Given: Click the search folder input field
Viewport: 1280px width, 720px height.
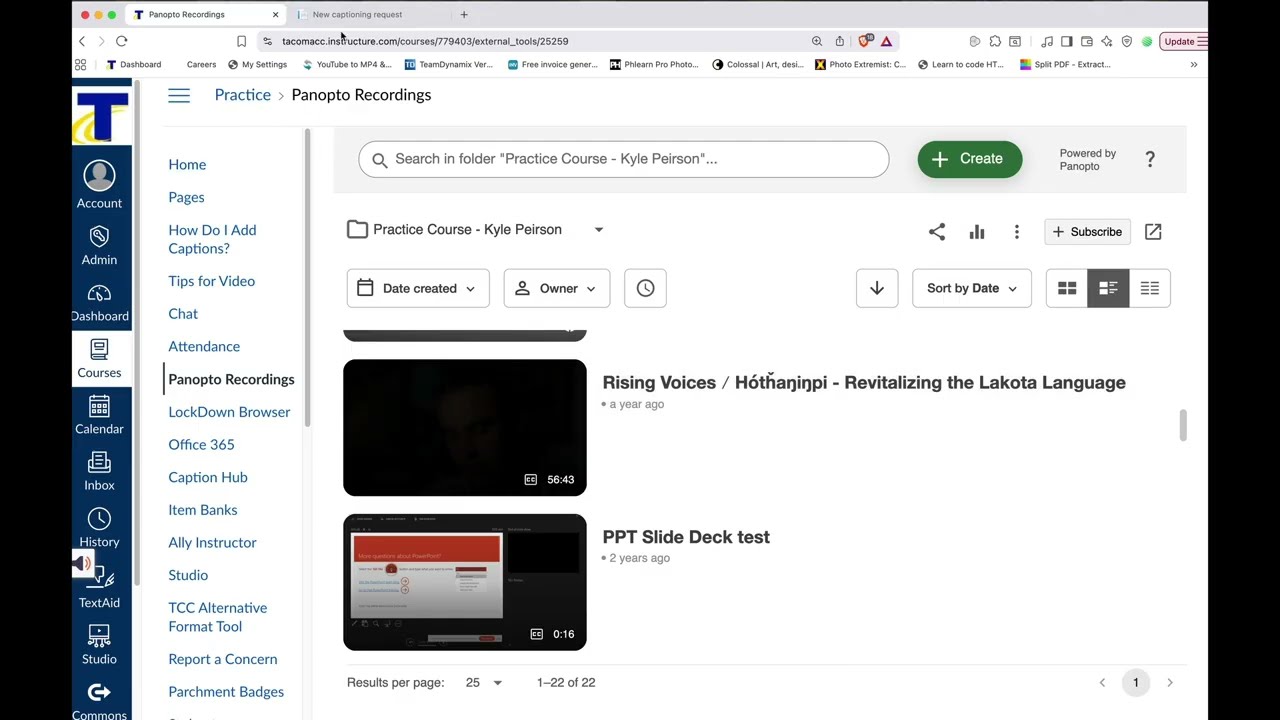Looking at the screenshot, I should [624, 159].
